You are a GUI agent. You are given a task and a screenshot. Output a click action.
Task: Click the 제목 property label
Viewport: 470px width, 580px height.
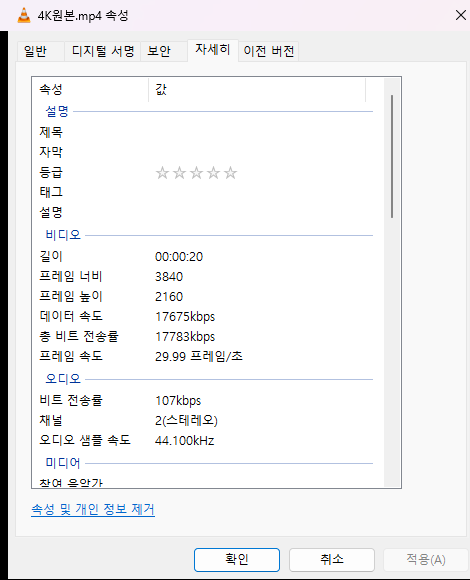coord(51,132)
